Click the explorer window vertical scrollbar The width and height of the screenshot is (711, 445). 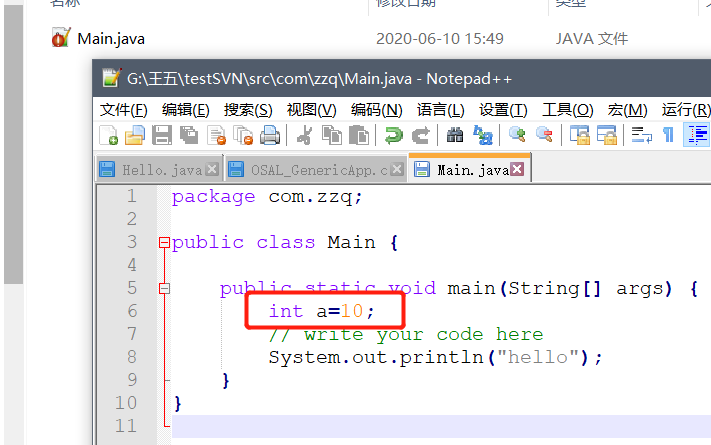(x=14, y=145)
